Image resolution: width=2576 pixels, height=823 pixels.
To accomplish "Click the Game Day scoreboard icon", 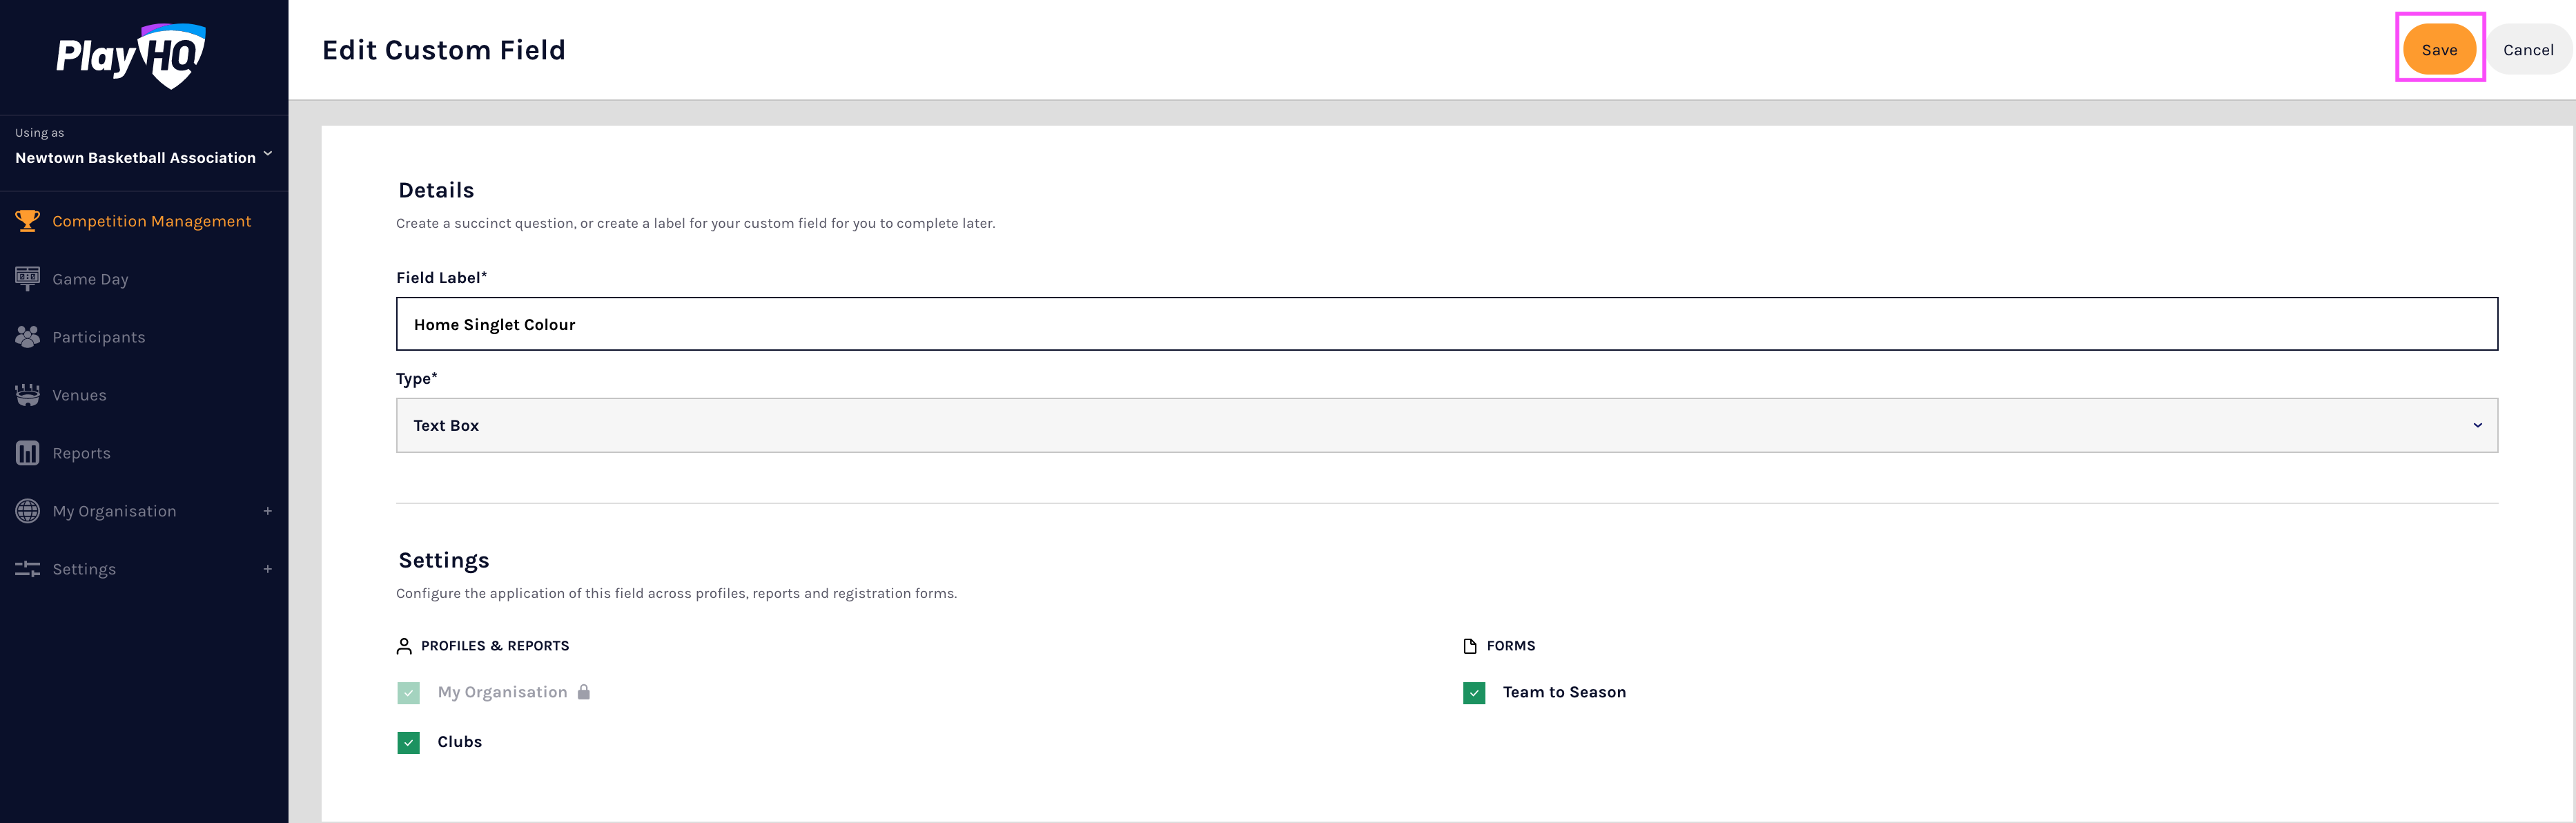I will [27, 278].
